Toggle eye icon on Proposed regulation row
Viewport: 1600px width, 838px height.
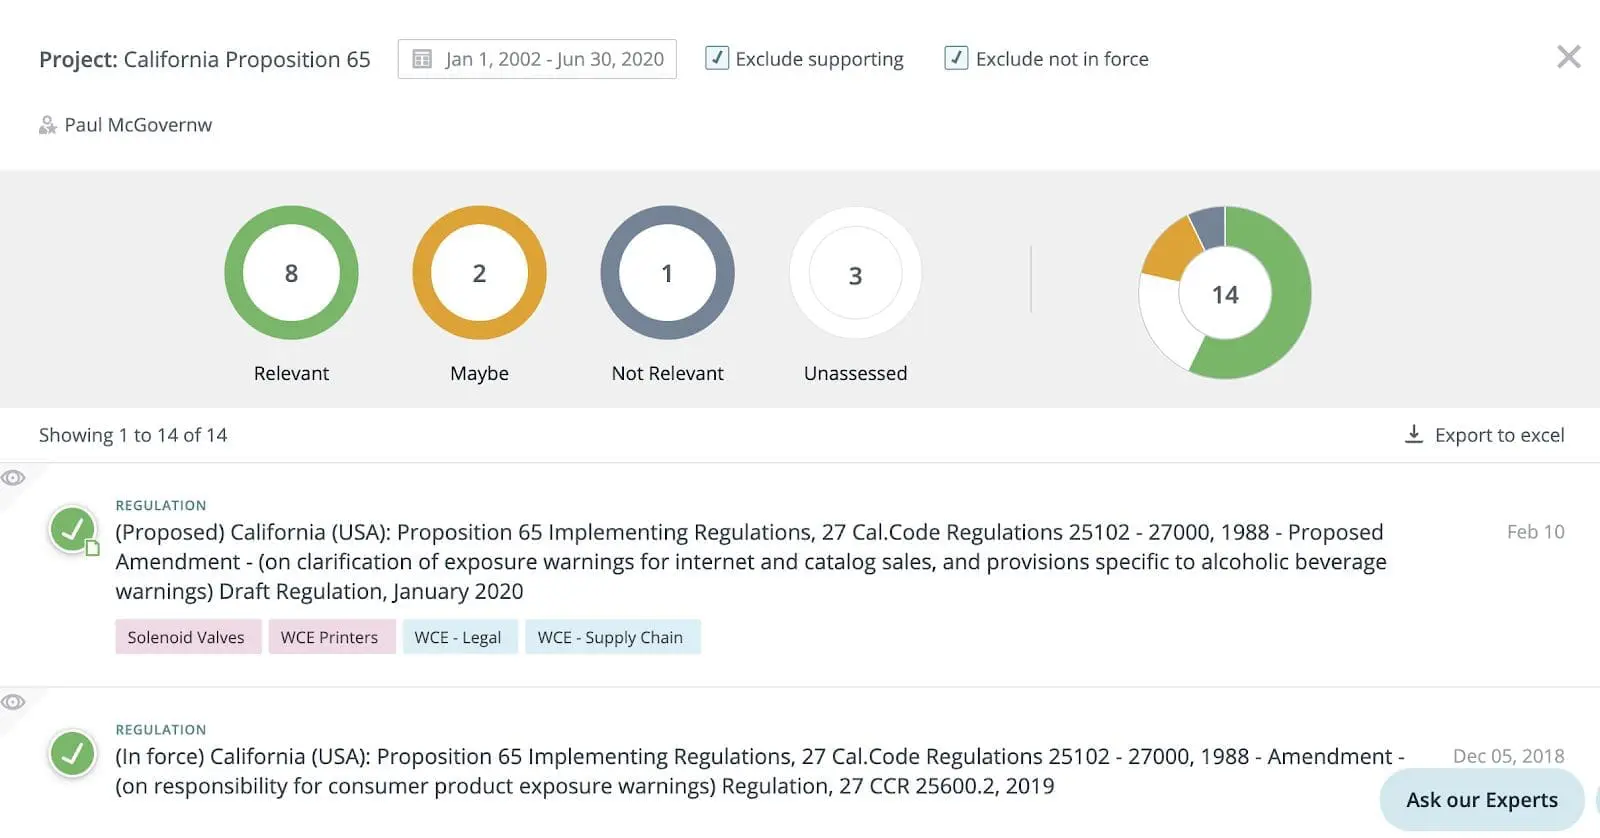click(13, 478)
